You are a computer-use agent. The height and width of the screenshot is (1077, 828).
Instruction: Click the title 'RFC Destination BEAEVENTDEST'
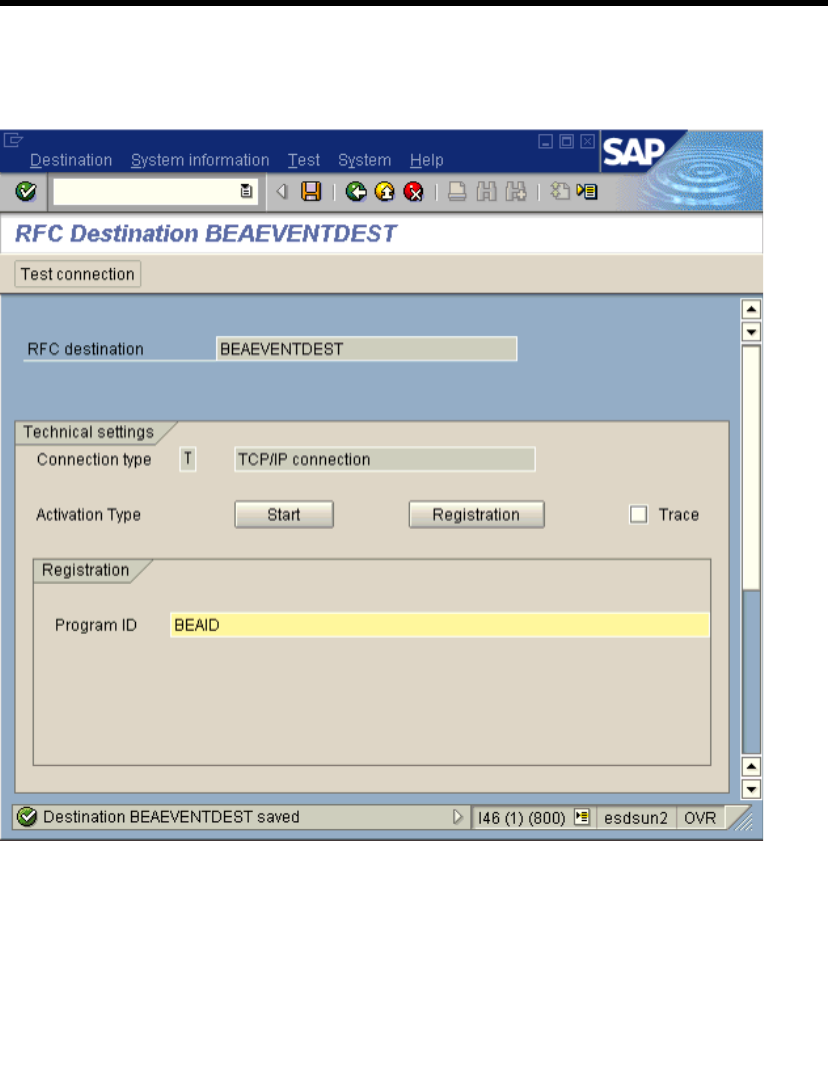(205, 234)
